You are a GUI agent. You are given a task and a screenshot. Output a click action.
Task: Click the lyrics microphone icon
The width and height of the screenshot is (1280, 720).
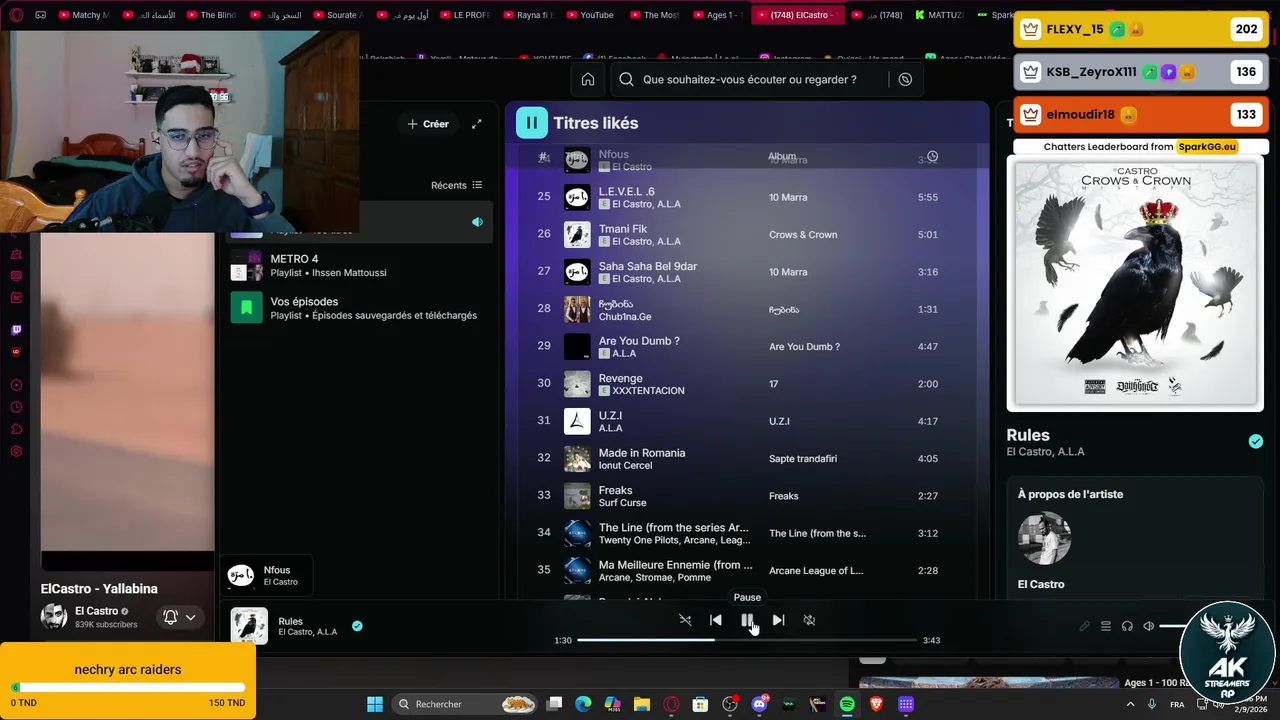click(x=1084, y=626)
